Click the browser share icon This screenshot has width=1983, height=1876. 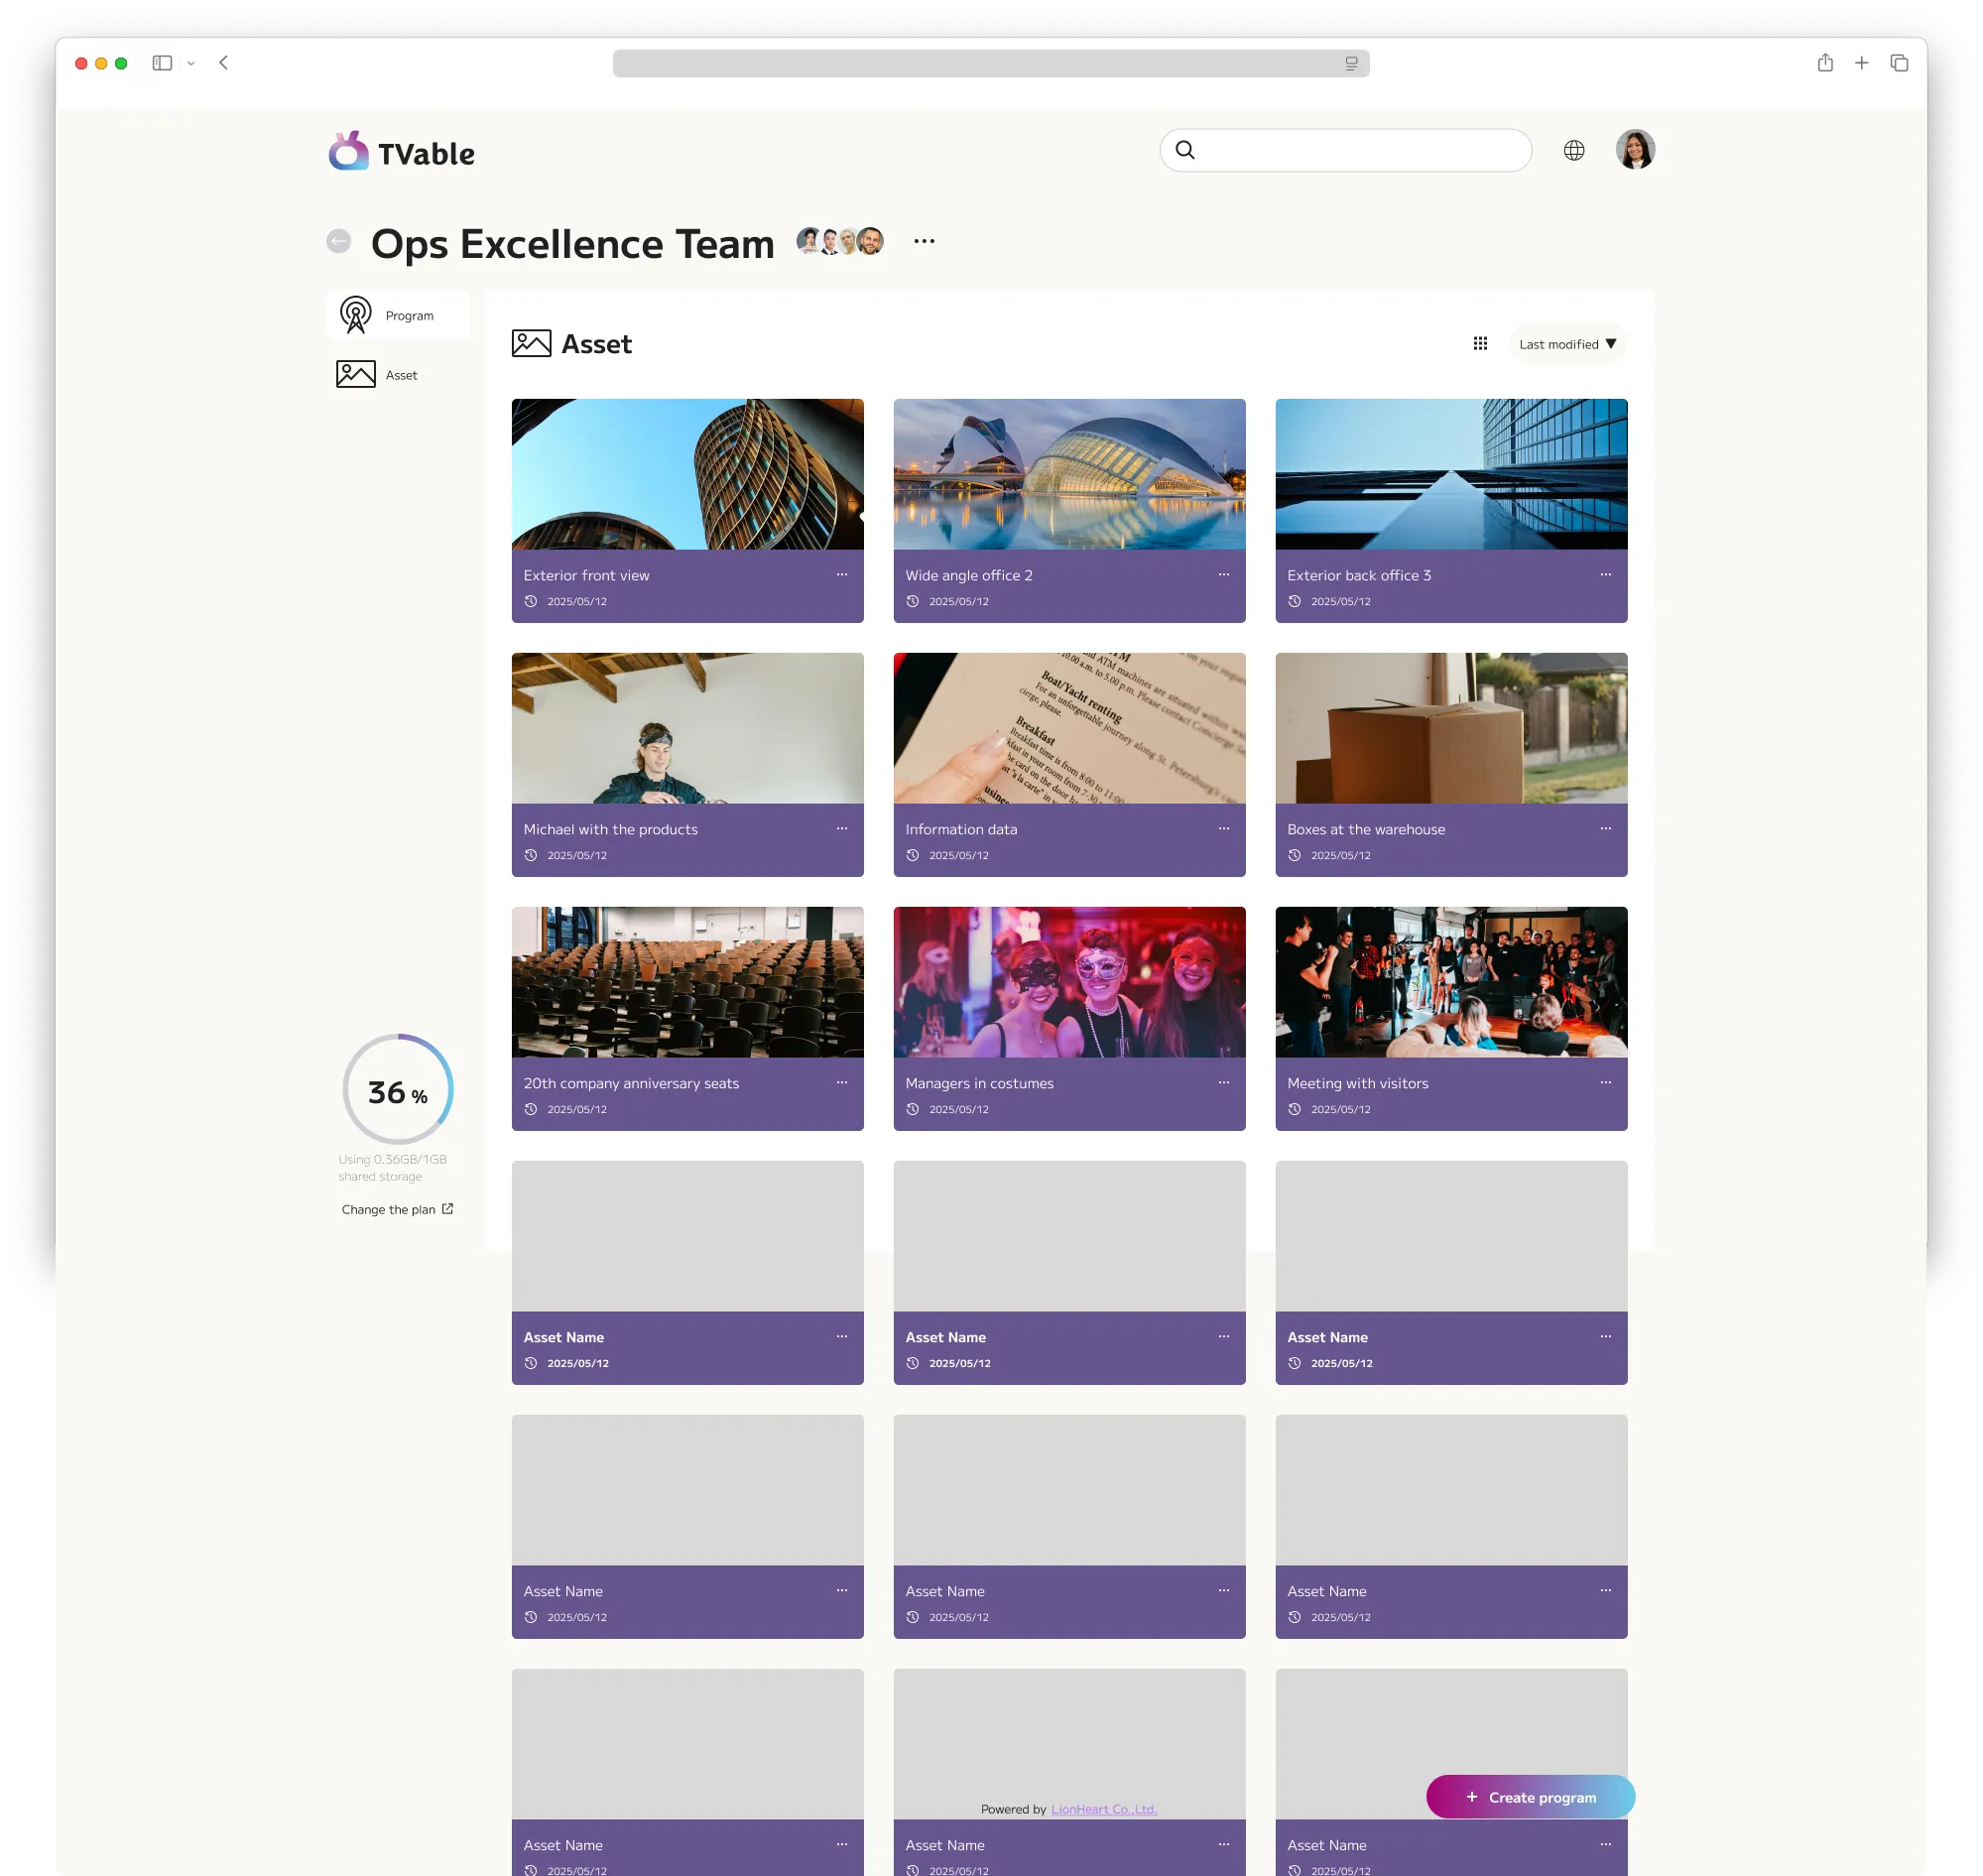(x=1824, y=63)
